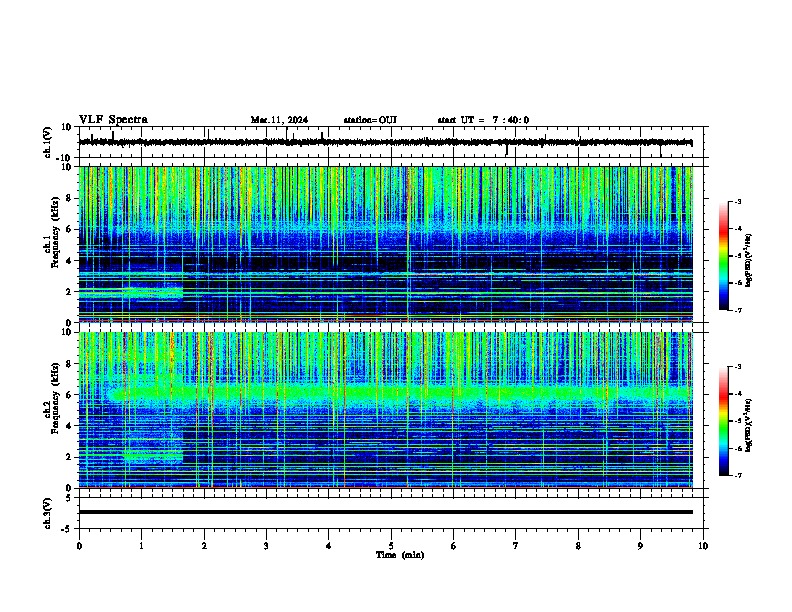792x612 pixels.
Task: Click the "5" tick on ch.3(V) axis
Action: click(69, 497)
